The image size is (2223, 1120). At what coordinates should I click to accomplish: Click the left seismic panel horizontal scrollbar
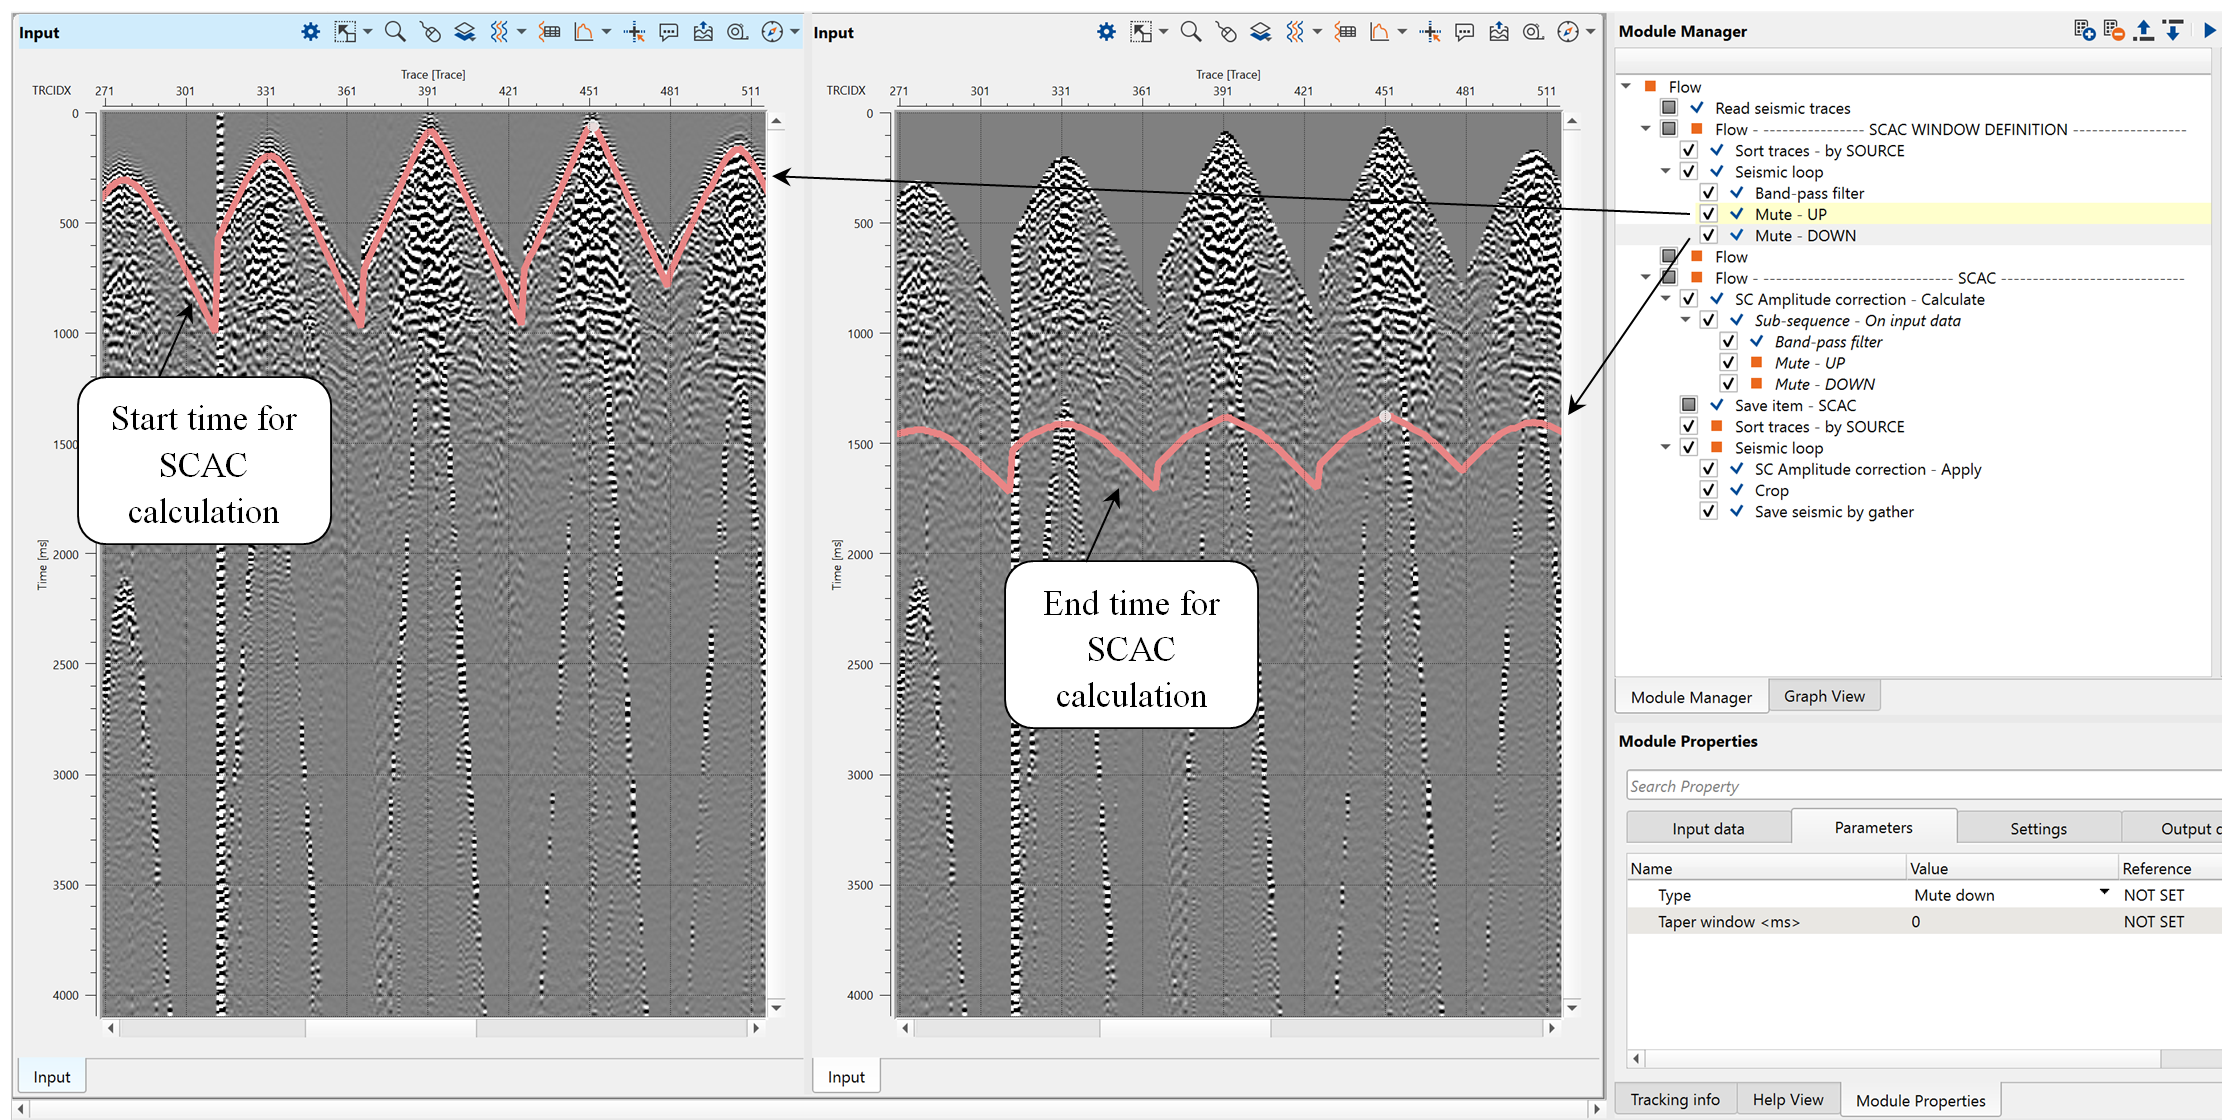390,1028
